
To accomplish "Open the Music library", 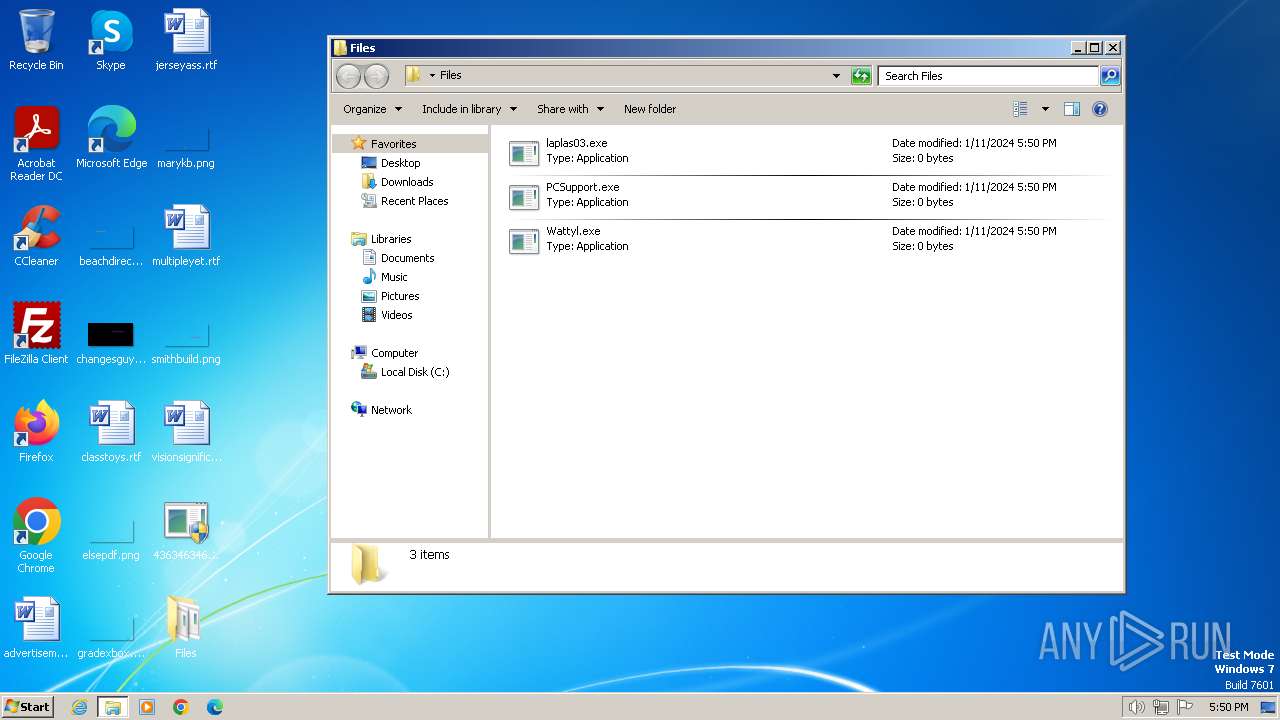I will [394, 277].
